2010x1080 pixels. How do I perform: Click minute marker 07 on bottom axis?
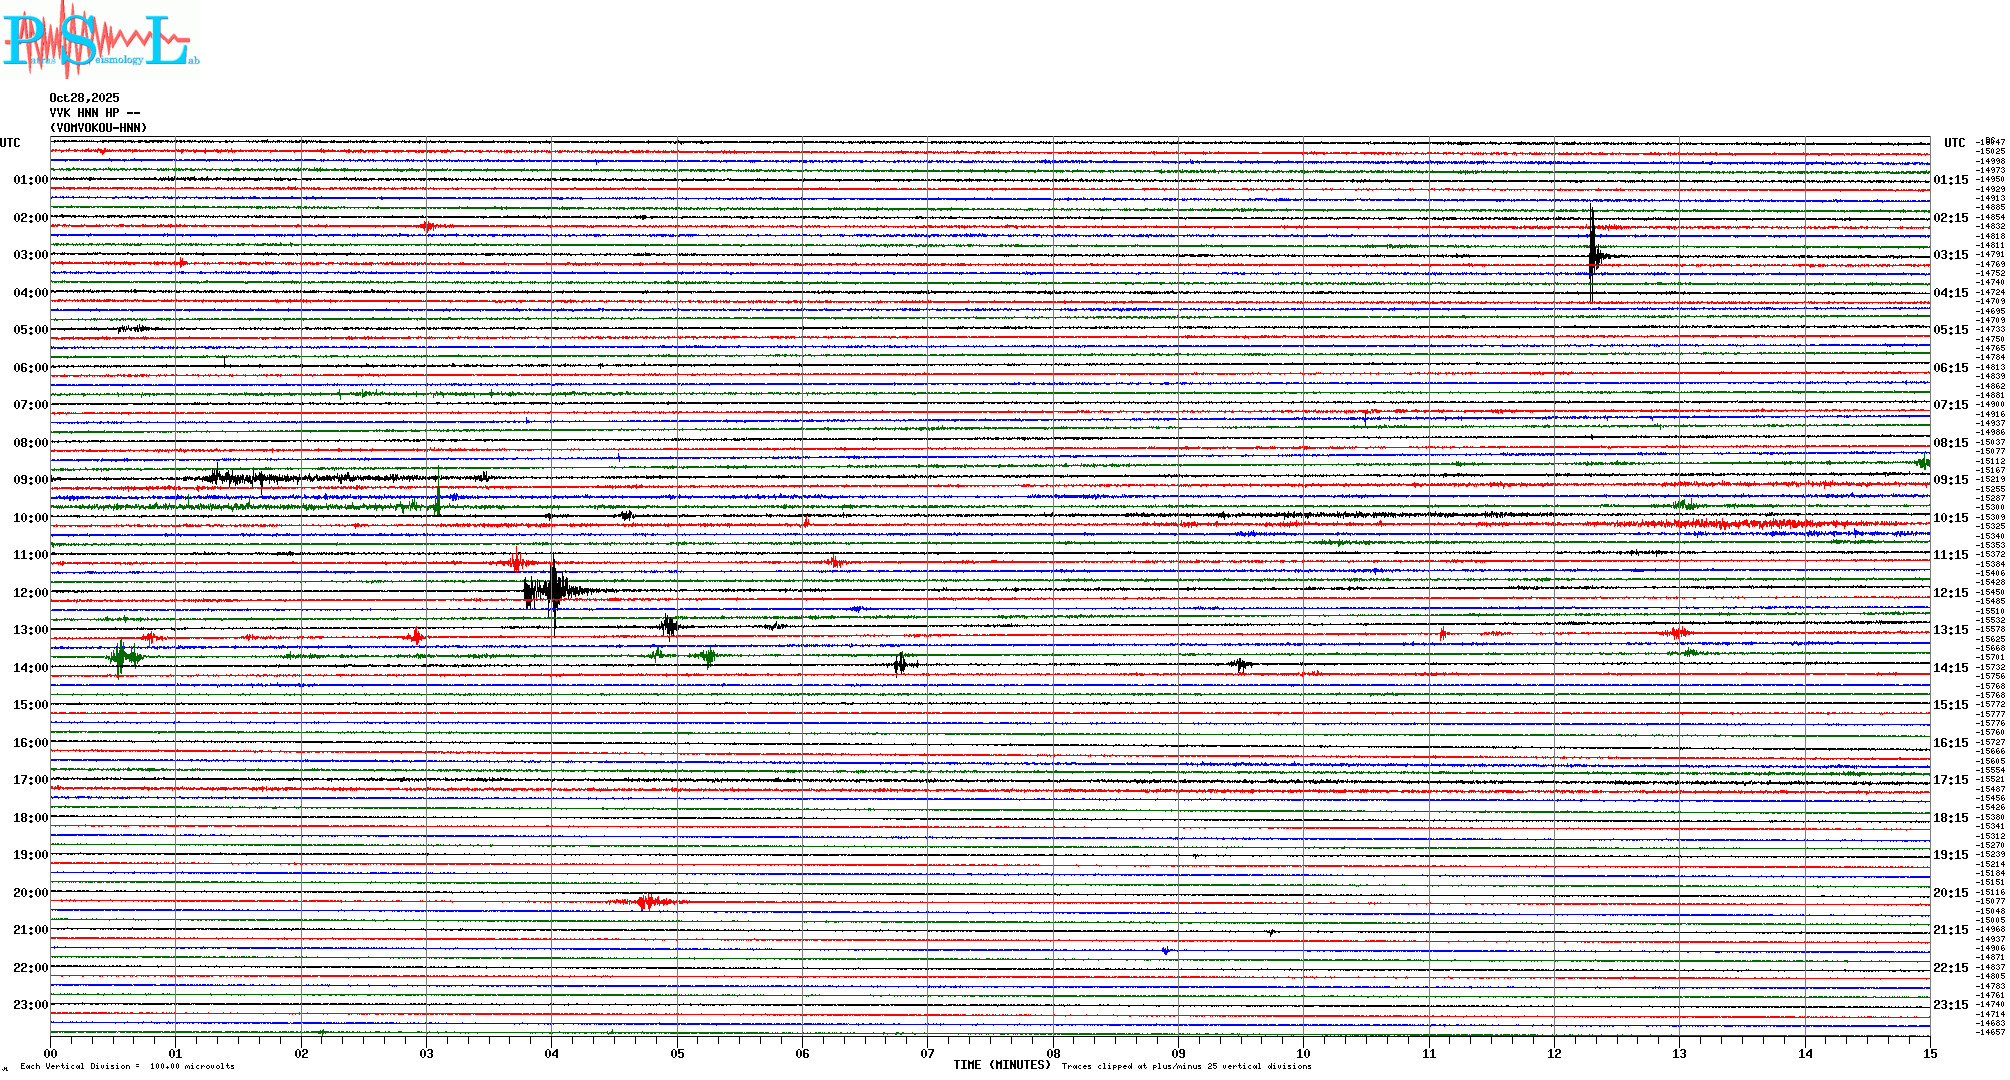coord(927,1053)
